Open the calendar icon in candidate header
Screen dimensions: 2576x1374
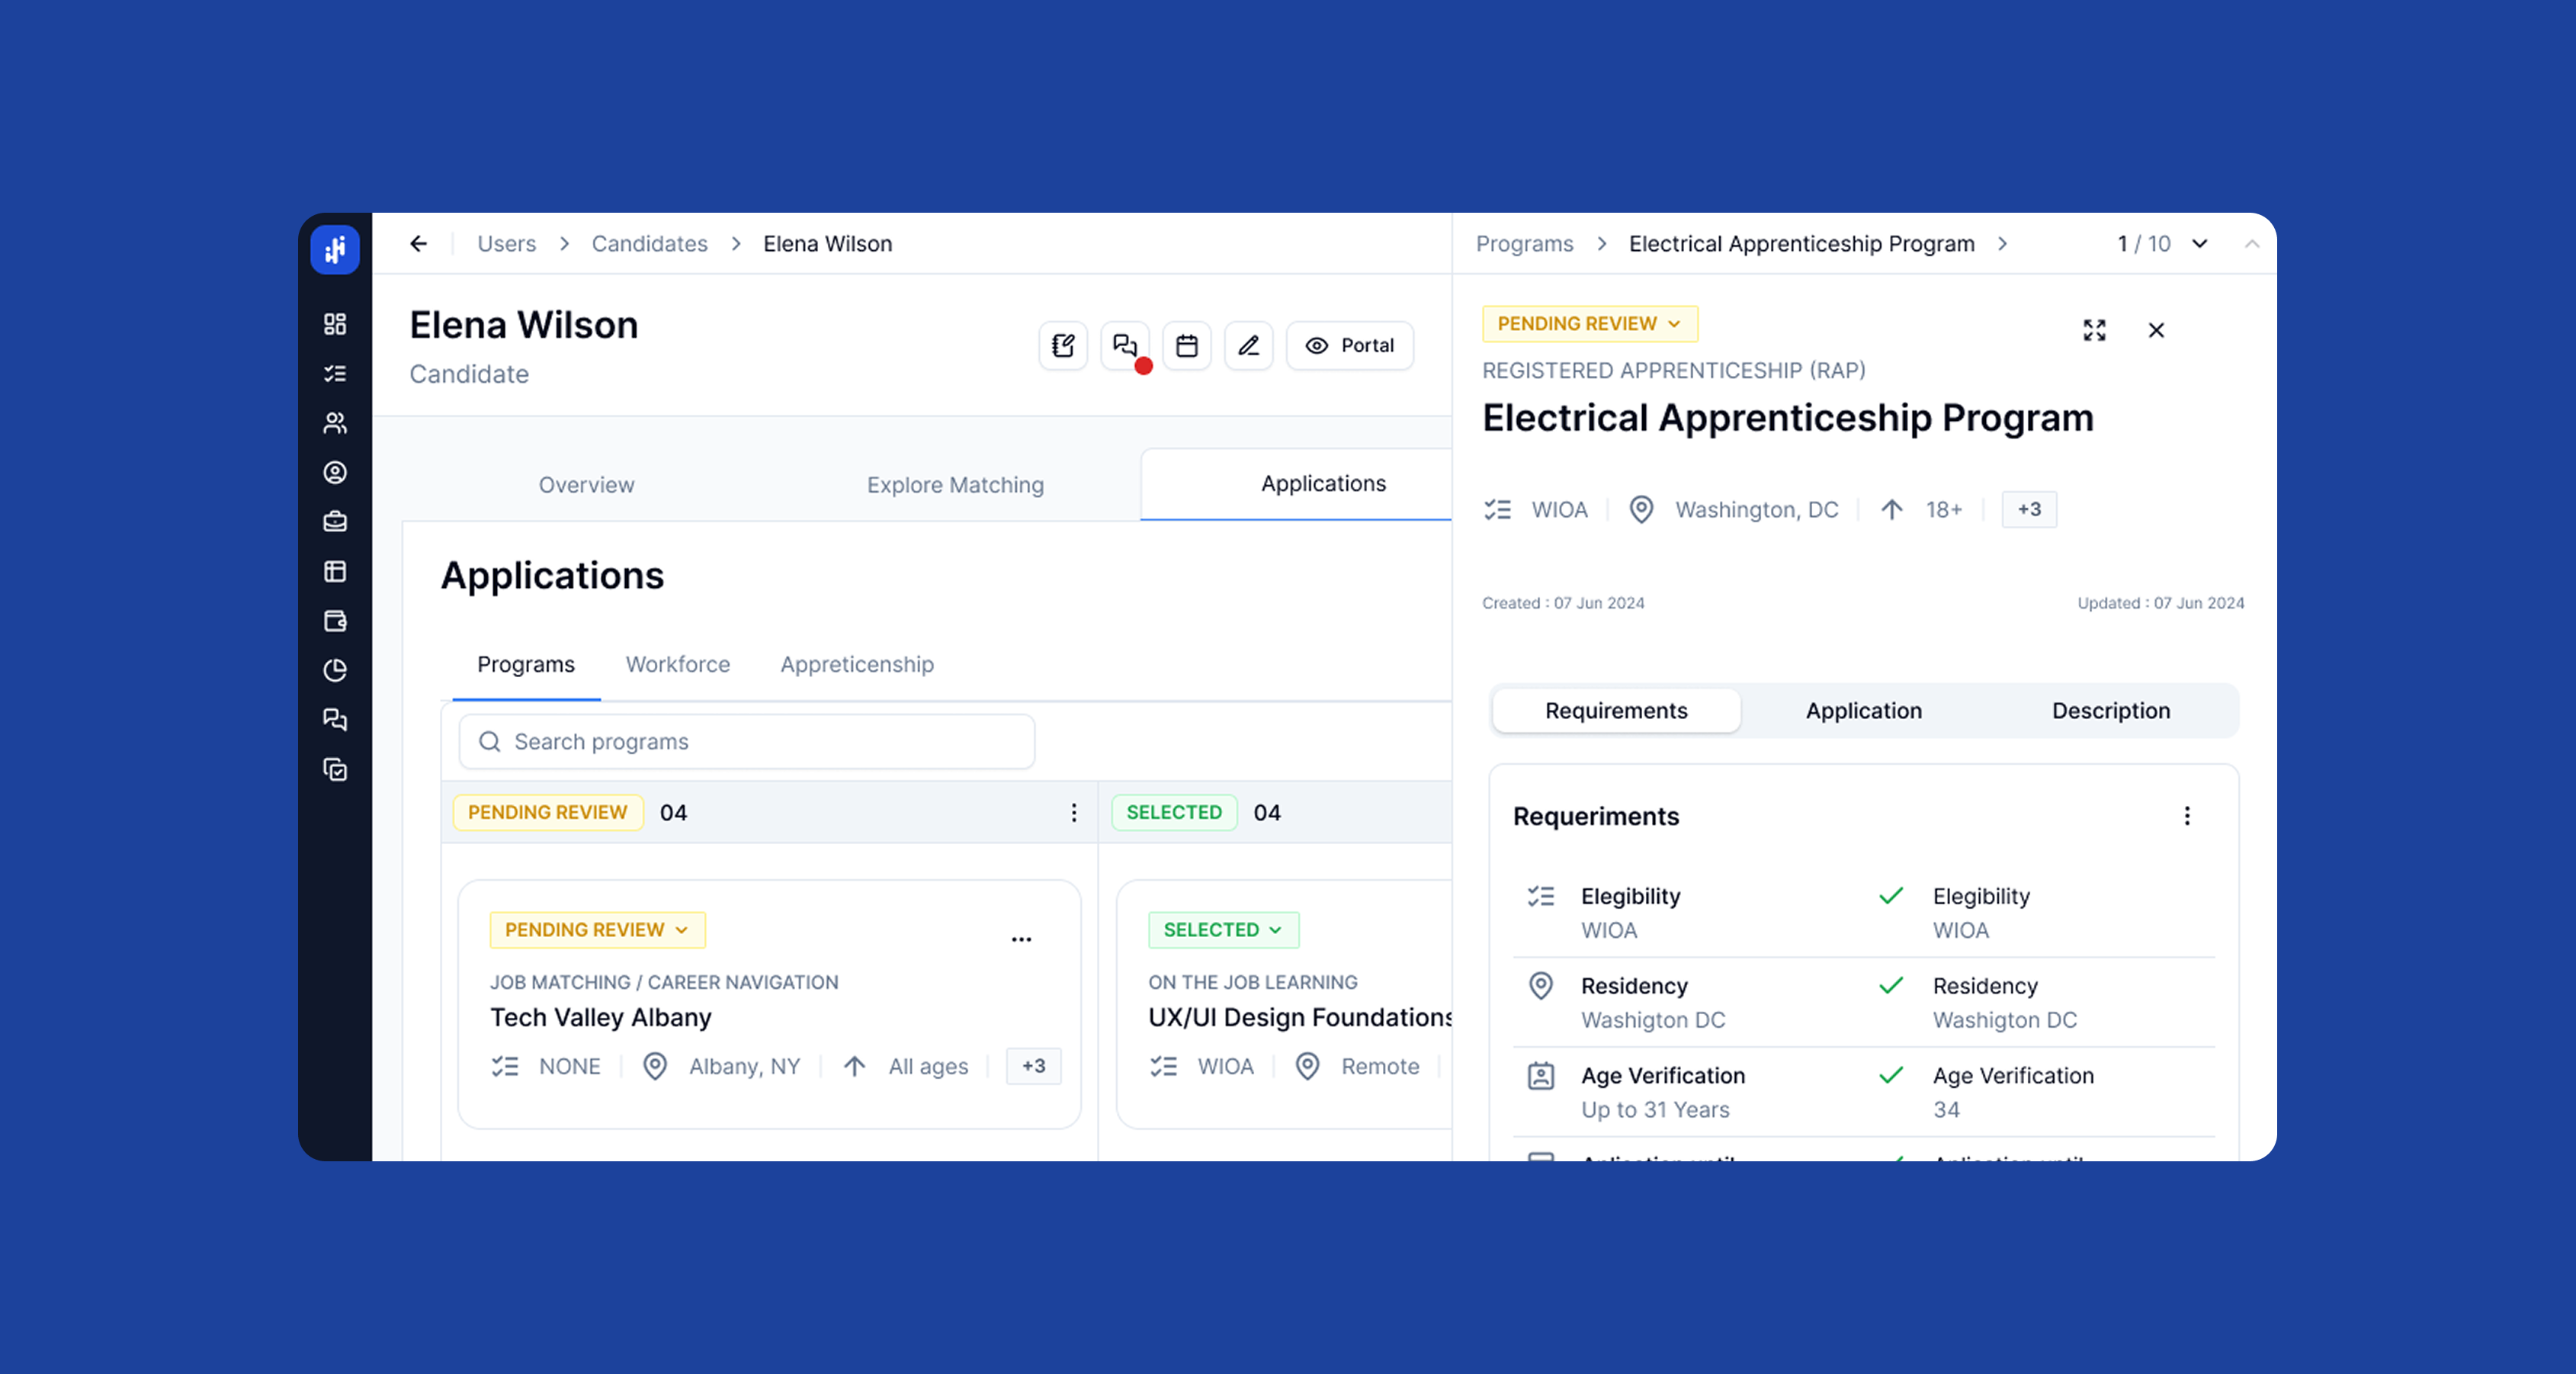[x=1187, y=345]
